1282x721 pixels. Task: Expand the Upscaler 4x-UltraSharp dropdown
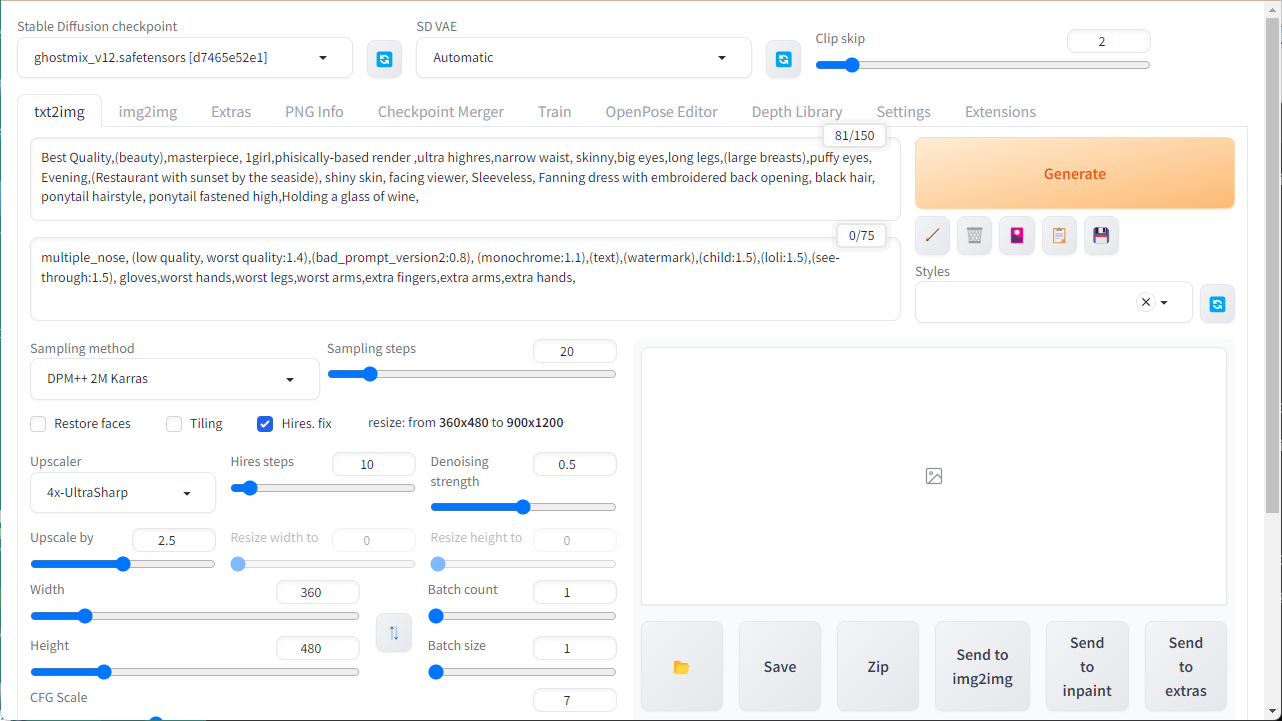click(x=122, y=493)
